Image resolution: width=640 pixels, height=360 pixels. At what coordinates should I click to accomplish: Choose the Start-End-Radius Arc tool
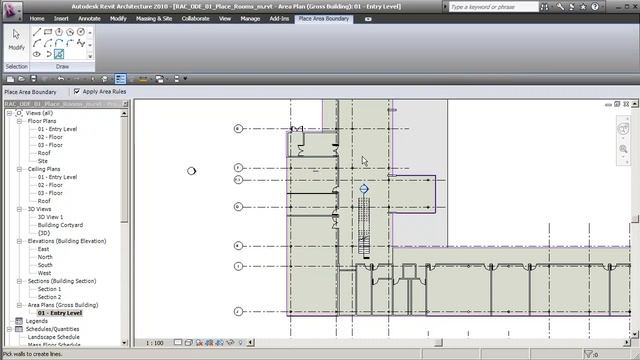coord(37,43)
